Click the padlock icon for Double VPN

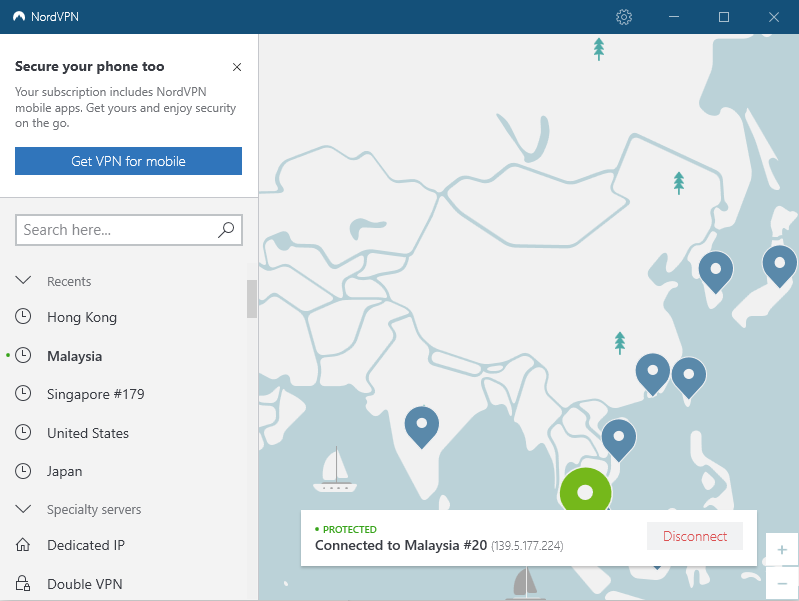pos(23,583)
